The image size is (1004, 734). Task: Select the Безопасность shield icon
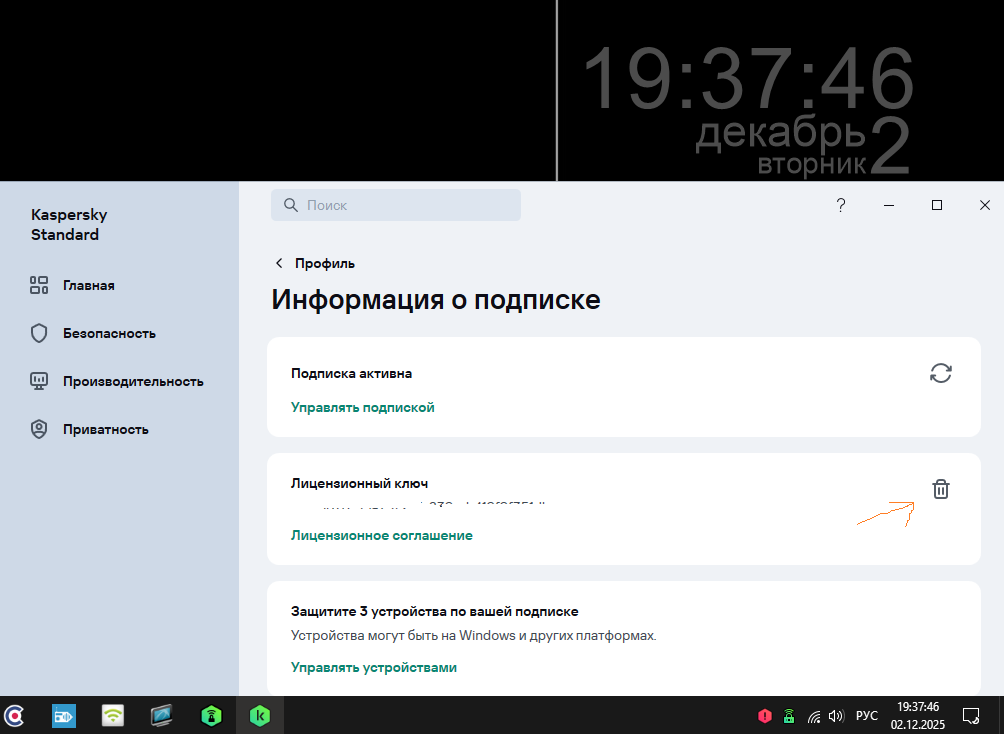click(x=39, y=333)
